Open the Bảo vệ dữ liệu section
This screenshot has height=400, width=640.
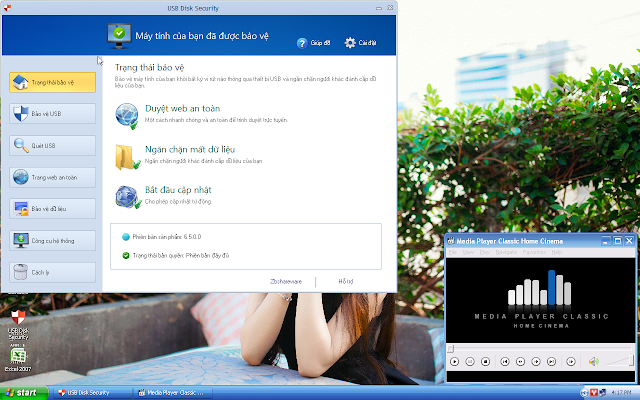click(x=53, y=209)
